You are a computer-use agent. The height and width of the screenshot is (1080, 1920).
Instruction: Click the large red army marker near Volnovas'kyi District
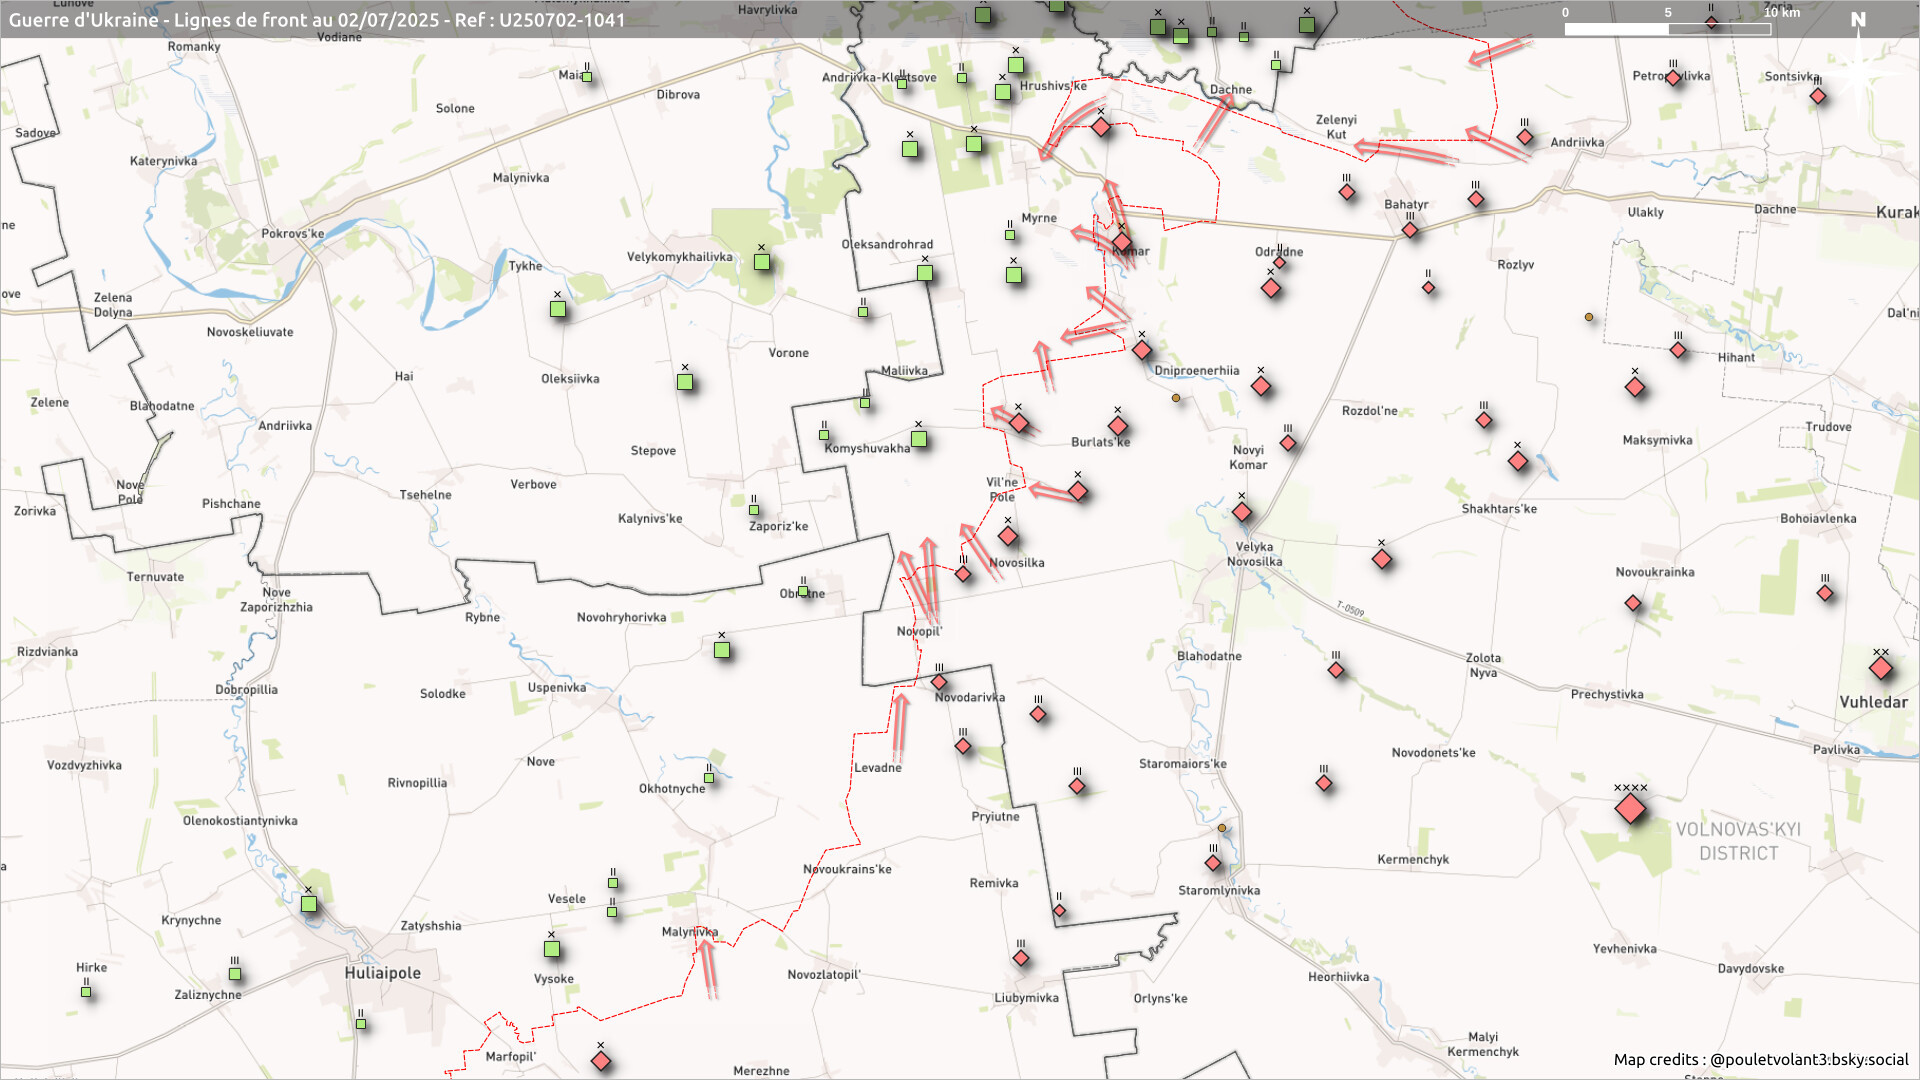(1630, 808)
